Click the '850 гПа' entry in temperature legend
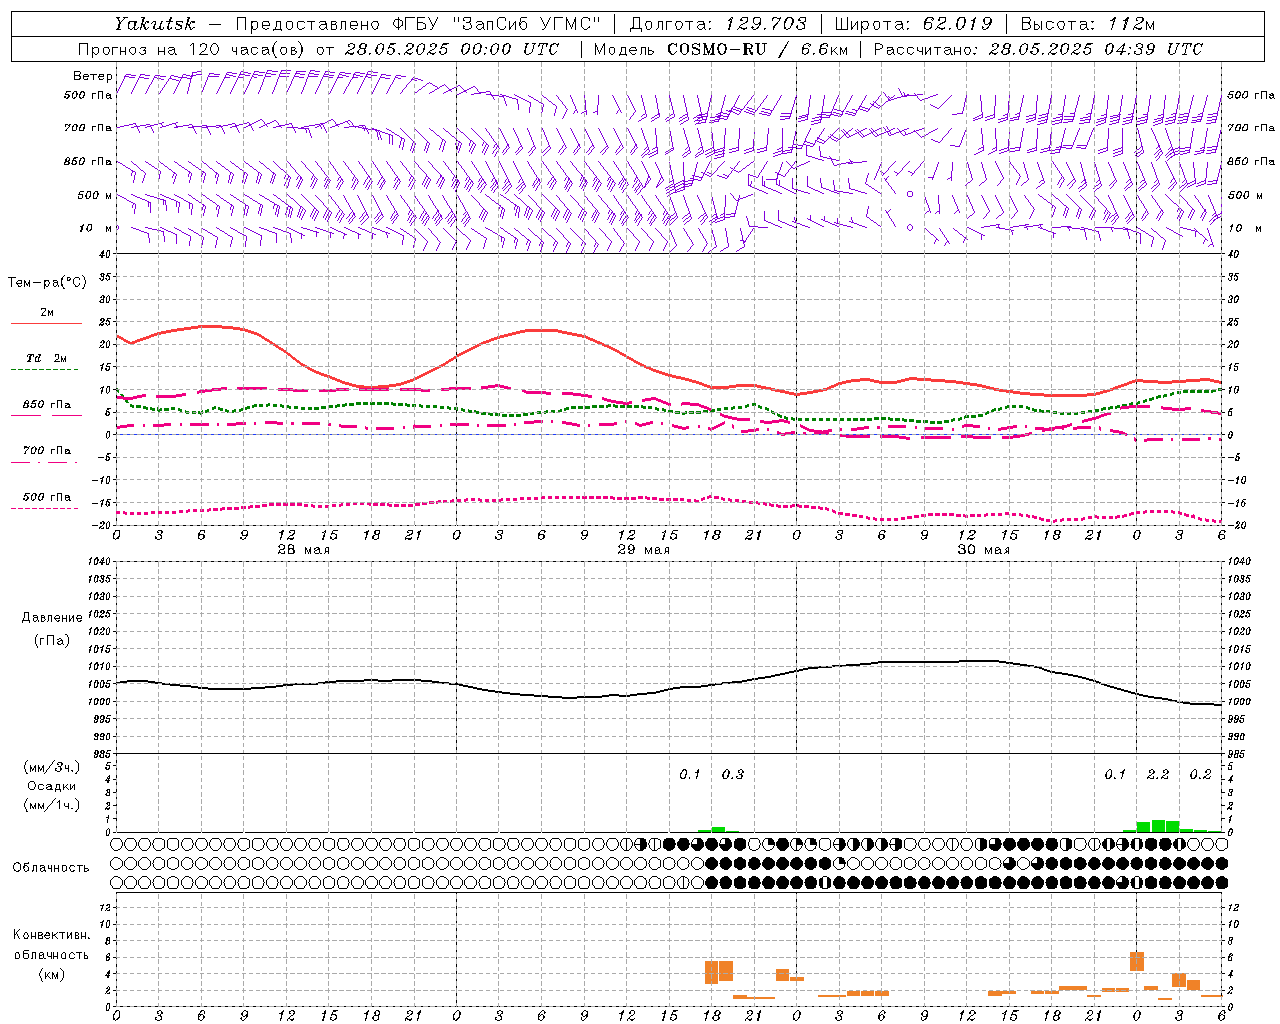The height and width of the screenshot is (1024, 1280). coord(47,405)
